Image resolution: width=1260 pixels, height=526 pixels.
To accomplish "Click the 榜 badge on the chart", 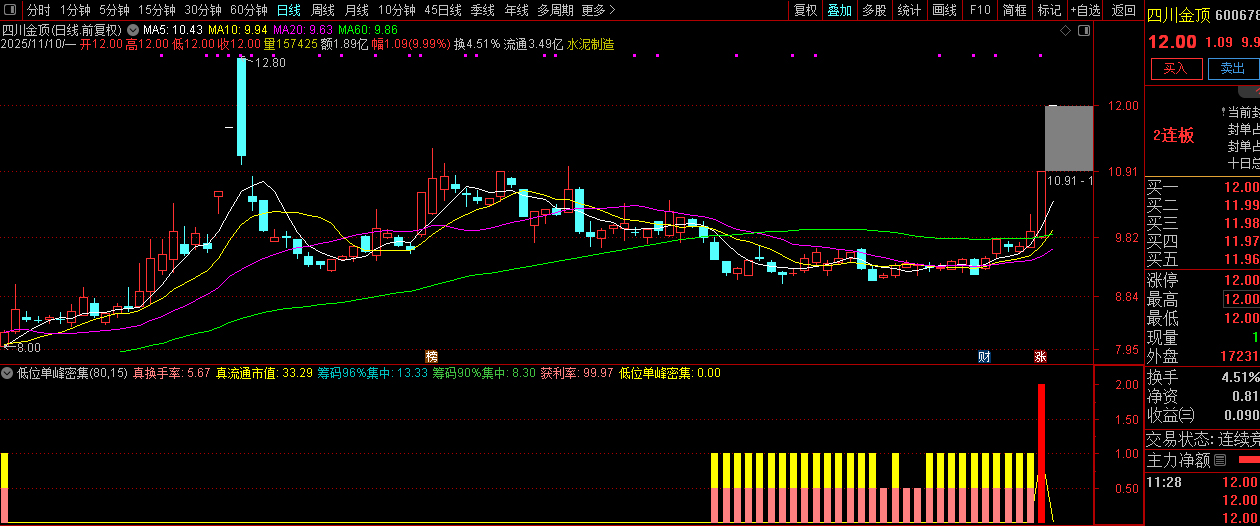I will pyautogui.click(x=431, y=356).
